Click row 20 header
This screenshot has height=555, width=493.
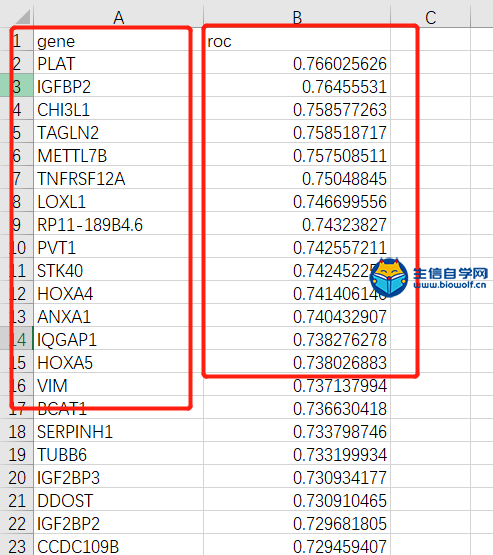click(17, 477)
